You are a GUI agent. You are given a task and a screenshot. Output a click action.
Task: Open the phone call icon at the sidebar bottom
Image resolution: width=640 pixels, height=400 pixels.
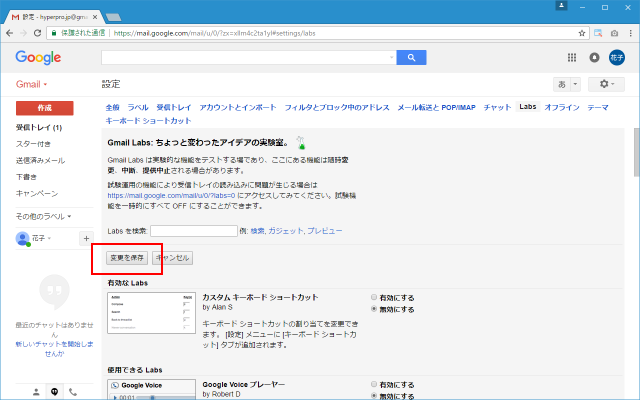(x=73, y=392)
